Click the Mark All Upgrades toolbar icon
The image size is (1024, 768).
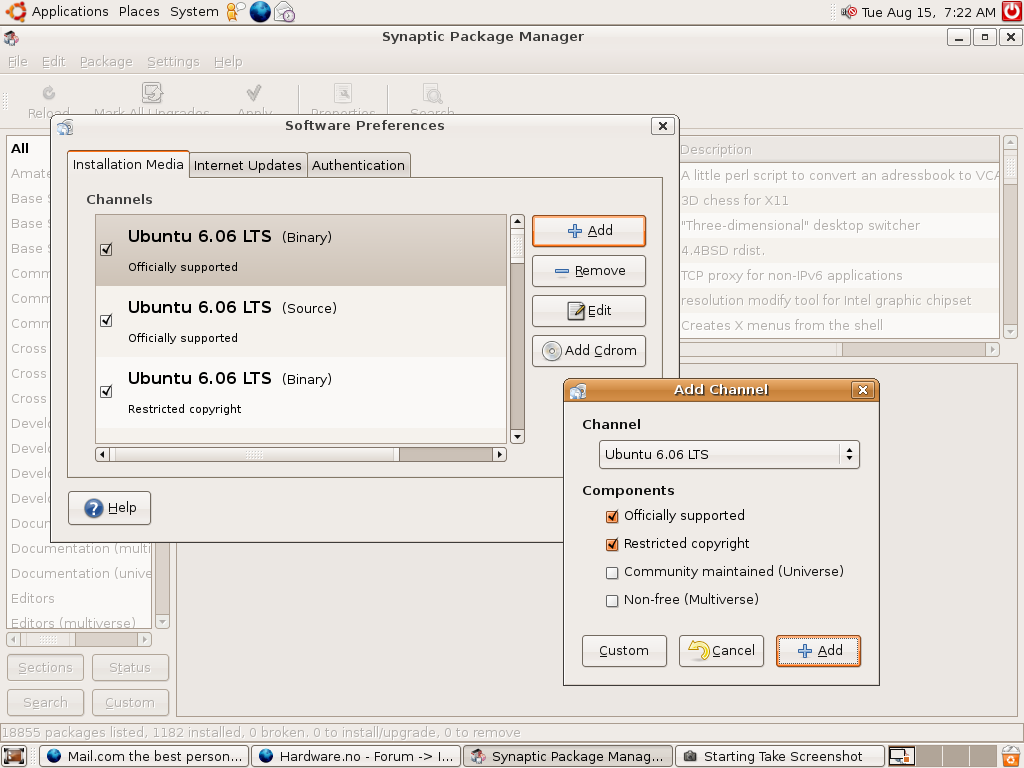click(152, 93)
